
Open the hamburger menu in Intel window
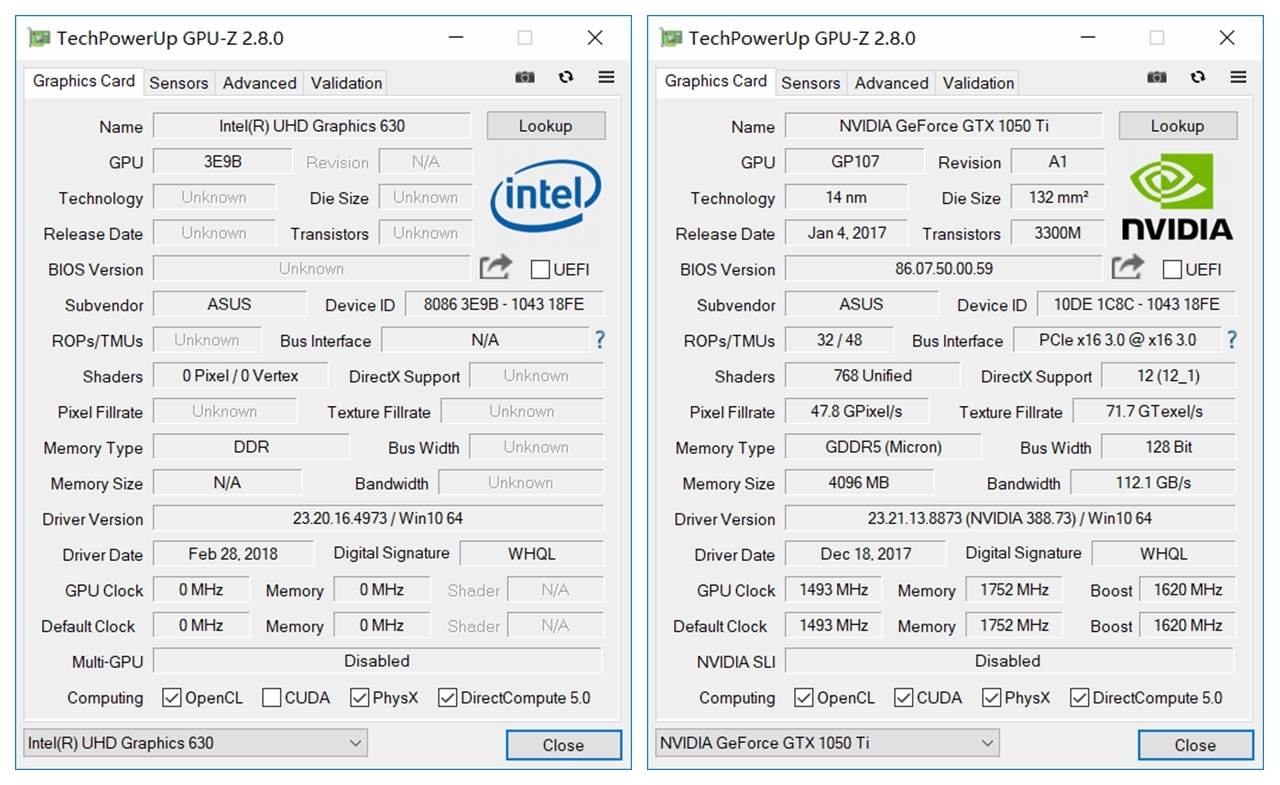606,78
